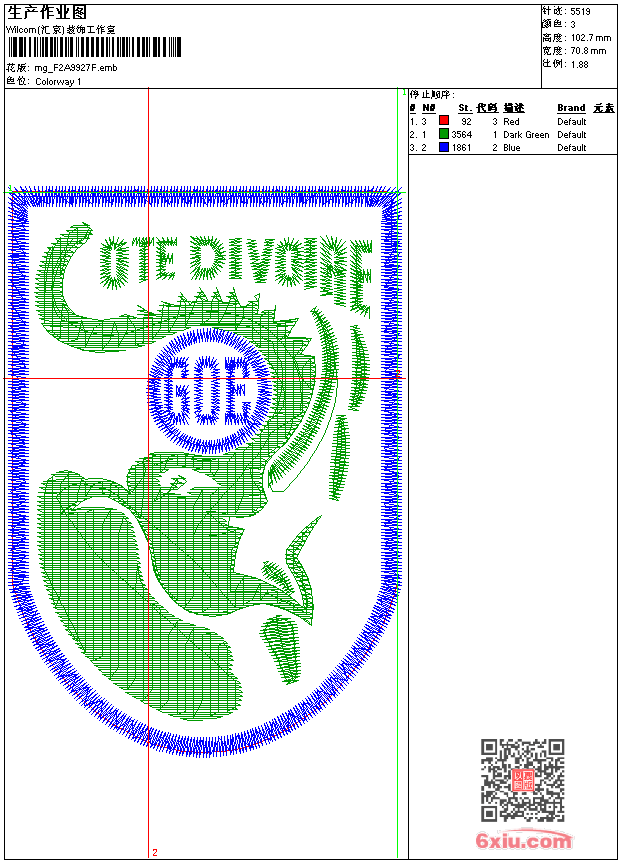
Task: Select the blue thread color swatch
Action: 444,147
